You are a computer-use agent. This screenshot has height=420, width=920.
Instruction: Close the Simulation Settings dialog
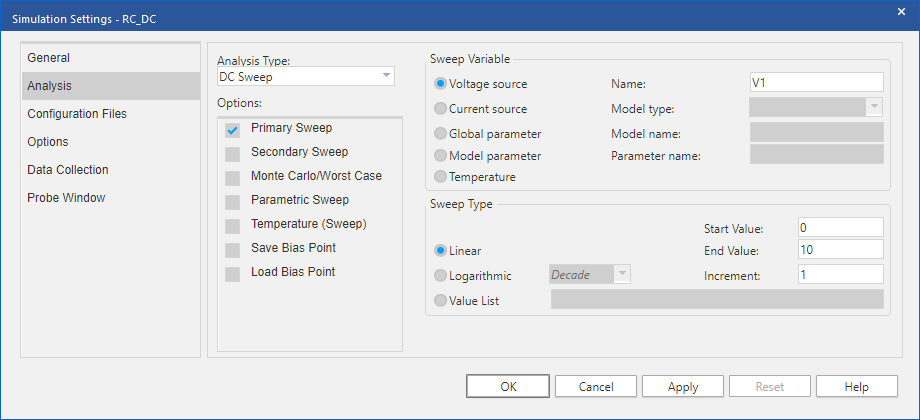tap(901, 11)
